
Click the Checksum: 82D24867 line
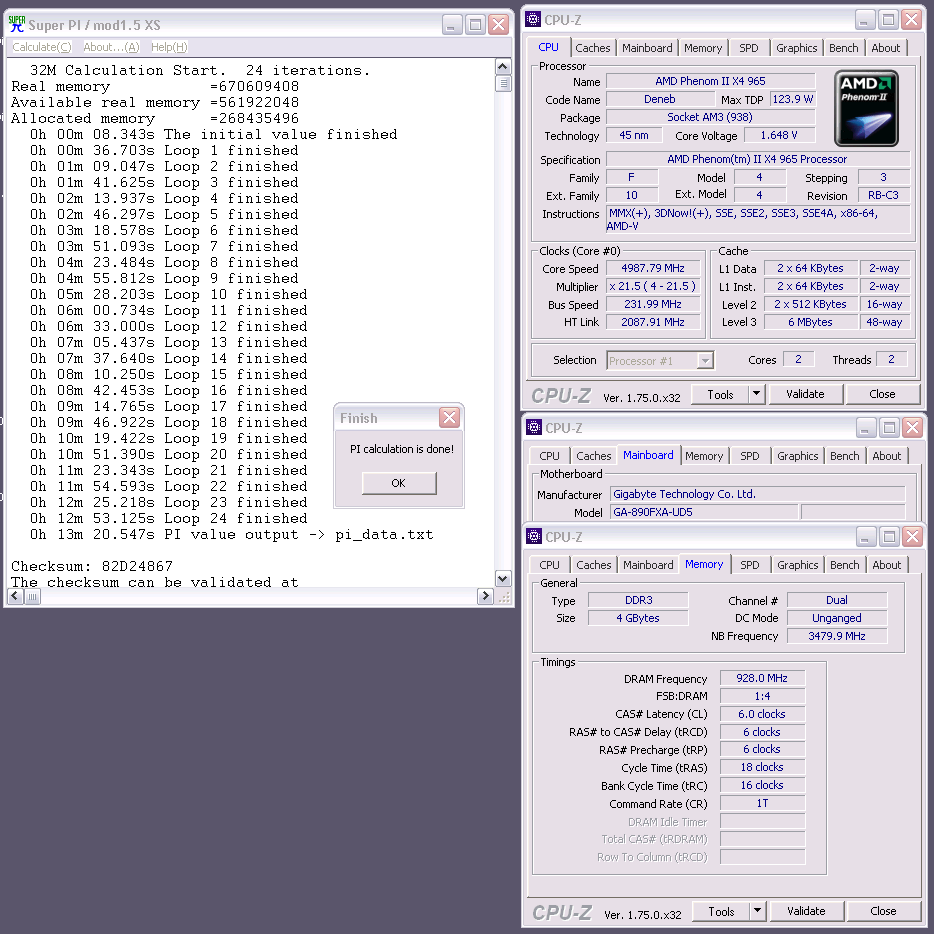[x=92, y=566]
